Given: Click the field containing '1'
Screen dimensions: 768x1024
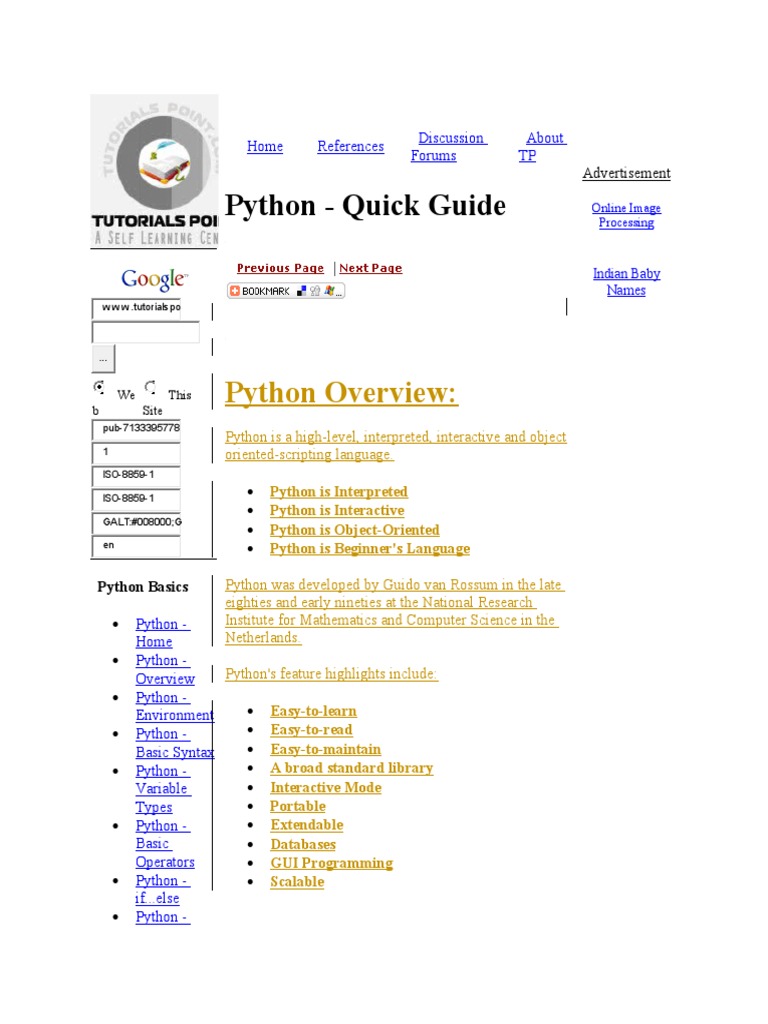Looking at the screenshot, I should (x=136, y=453).
